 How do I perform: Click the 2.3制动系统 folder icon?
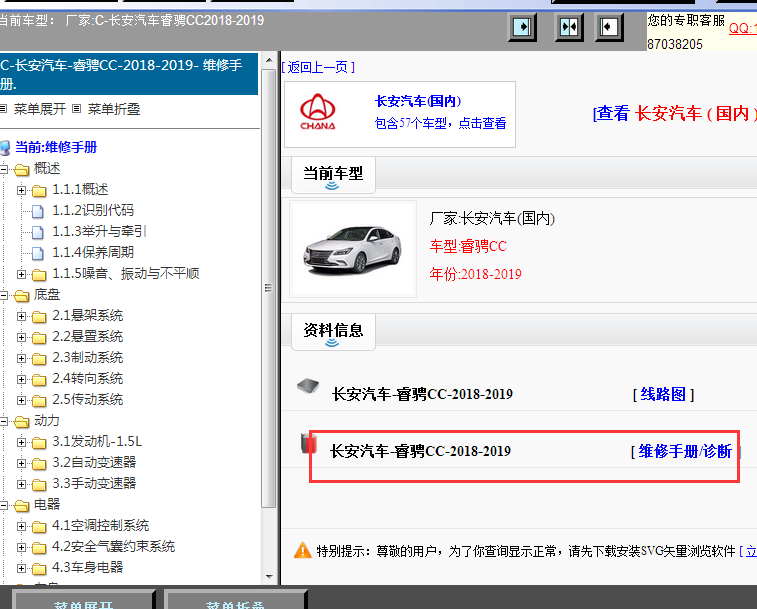pos(39,358)
